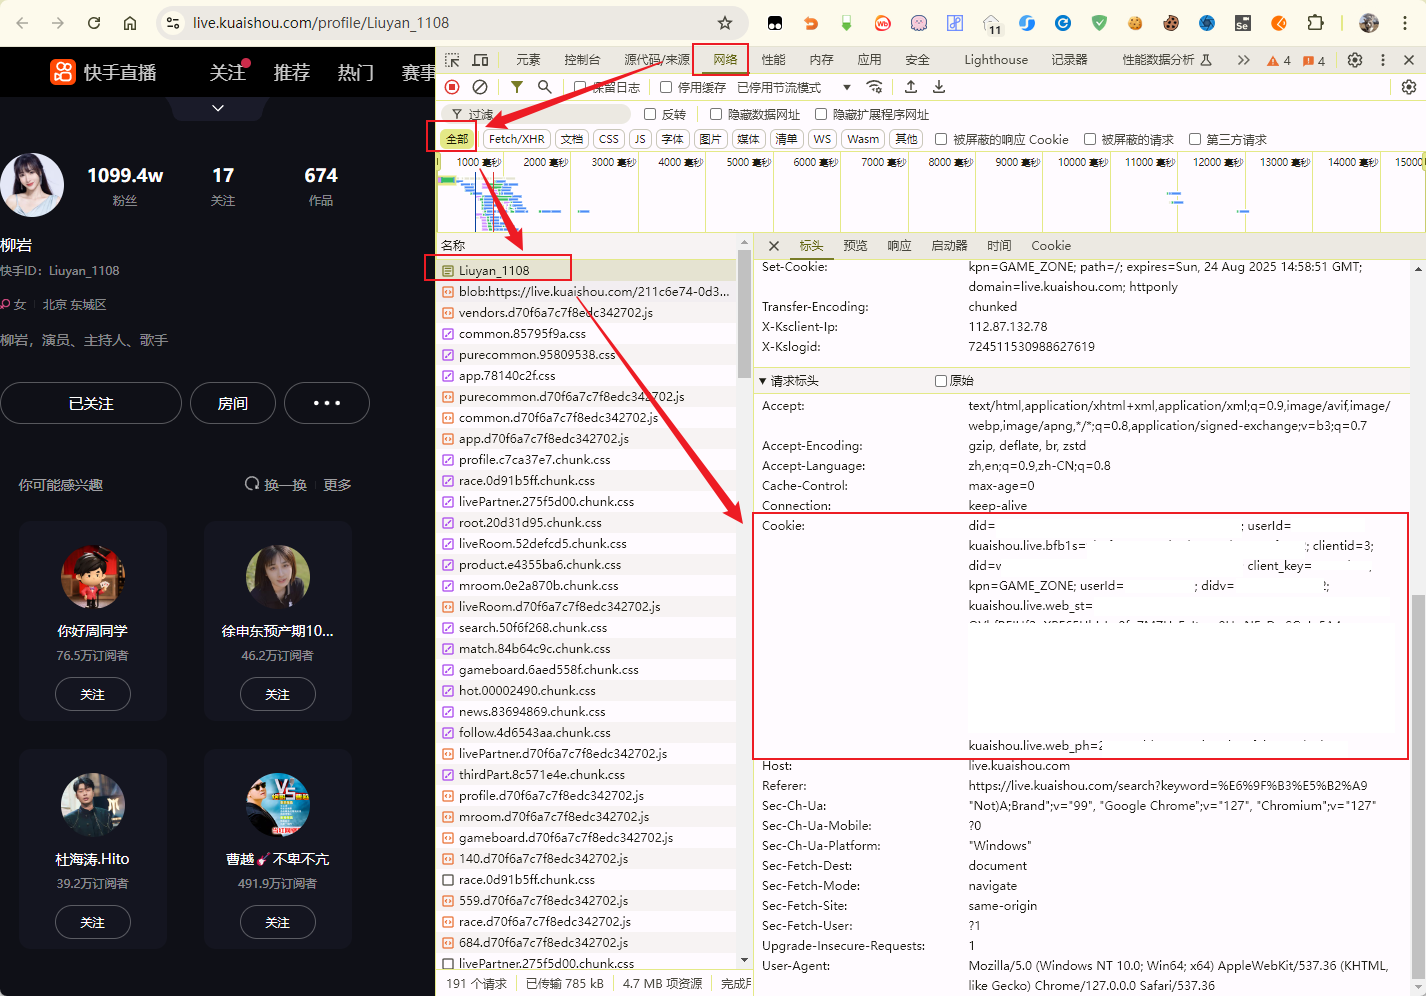Click 关注 under 你好周同学
The height and width of the screenshot is (996, 1426).
[x=92, y=694]
